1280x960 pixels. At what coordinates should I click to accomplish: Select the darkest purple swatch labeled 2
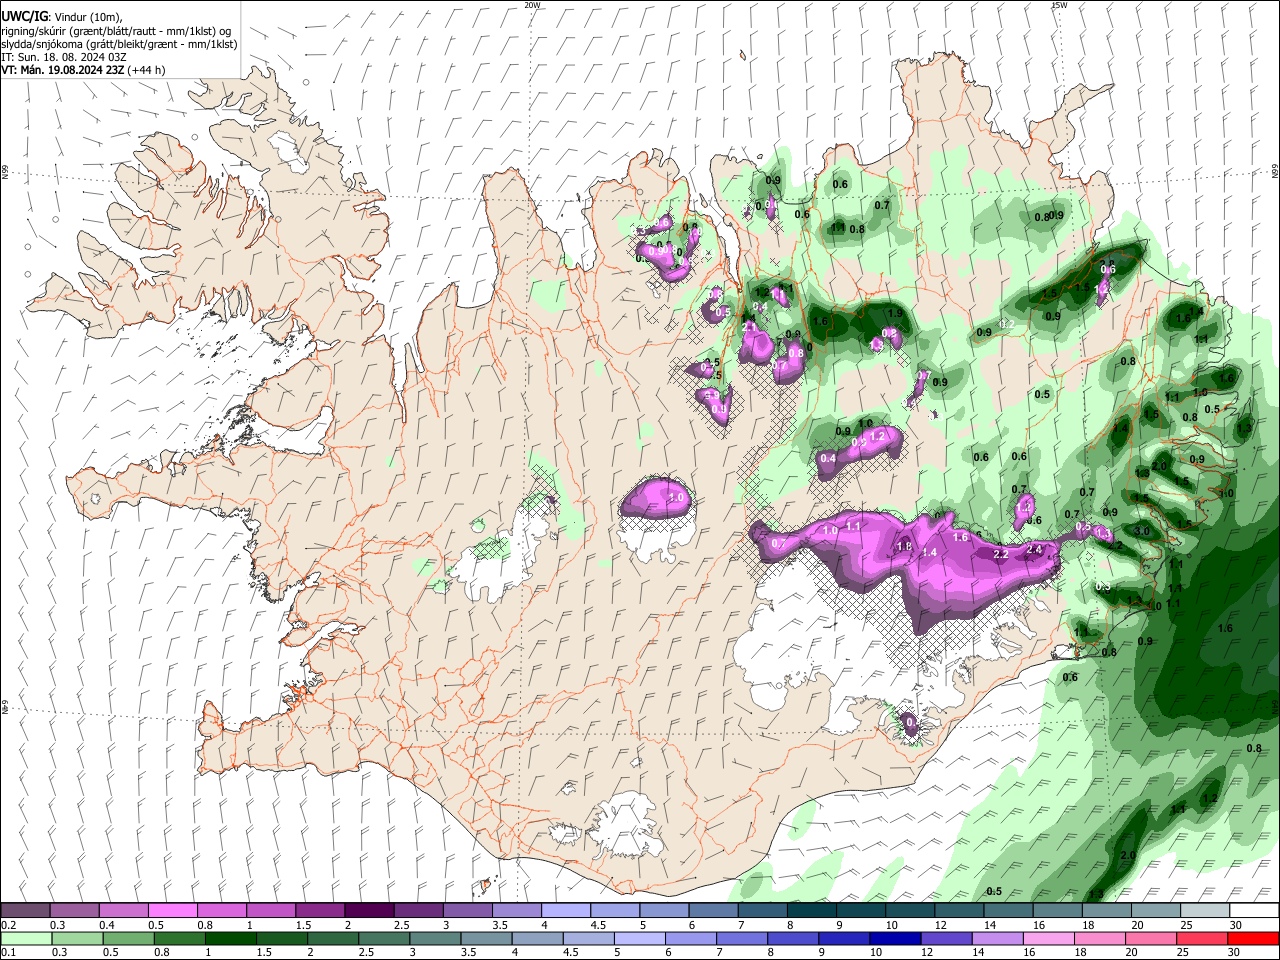[368, 910]
